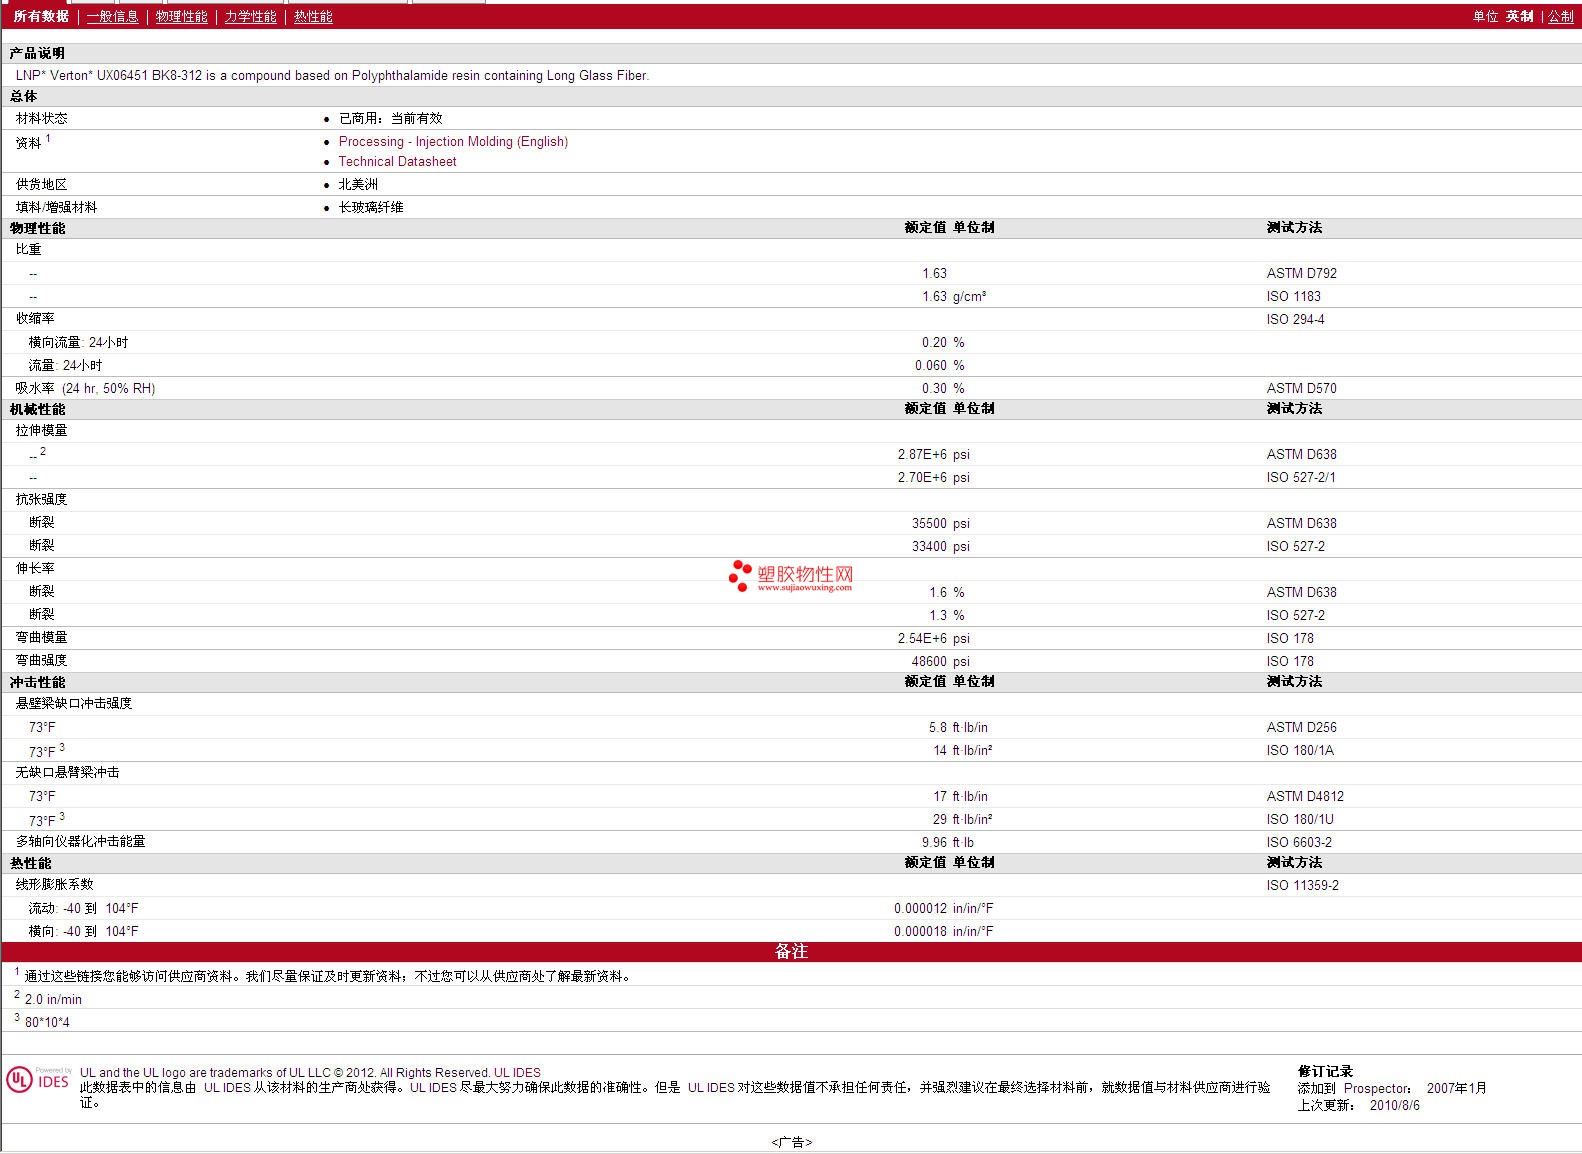The width and height of the screenshot is (1582, 1154).
Task: Click the UL IDES logo icon
Action: coord(38,1080)
